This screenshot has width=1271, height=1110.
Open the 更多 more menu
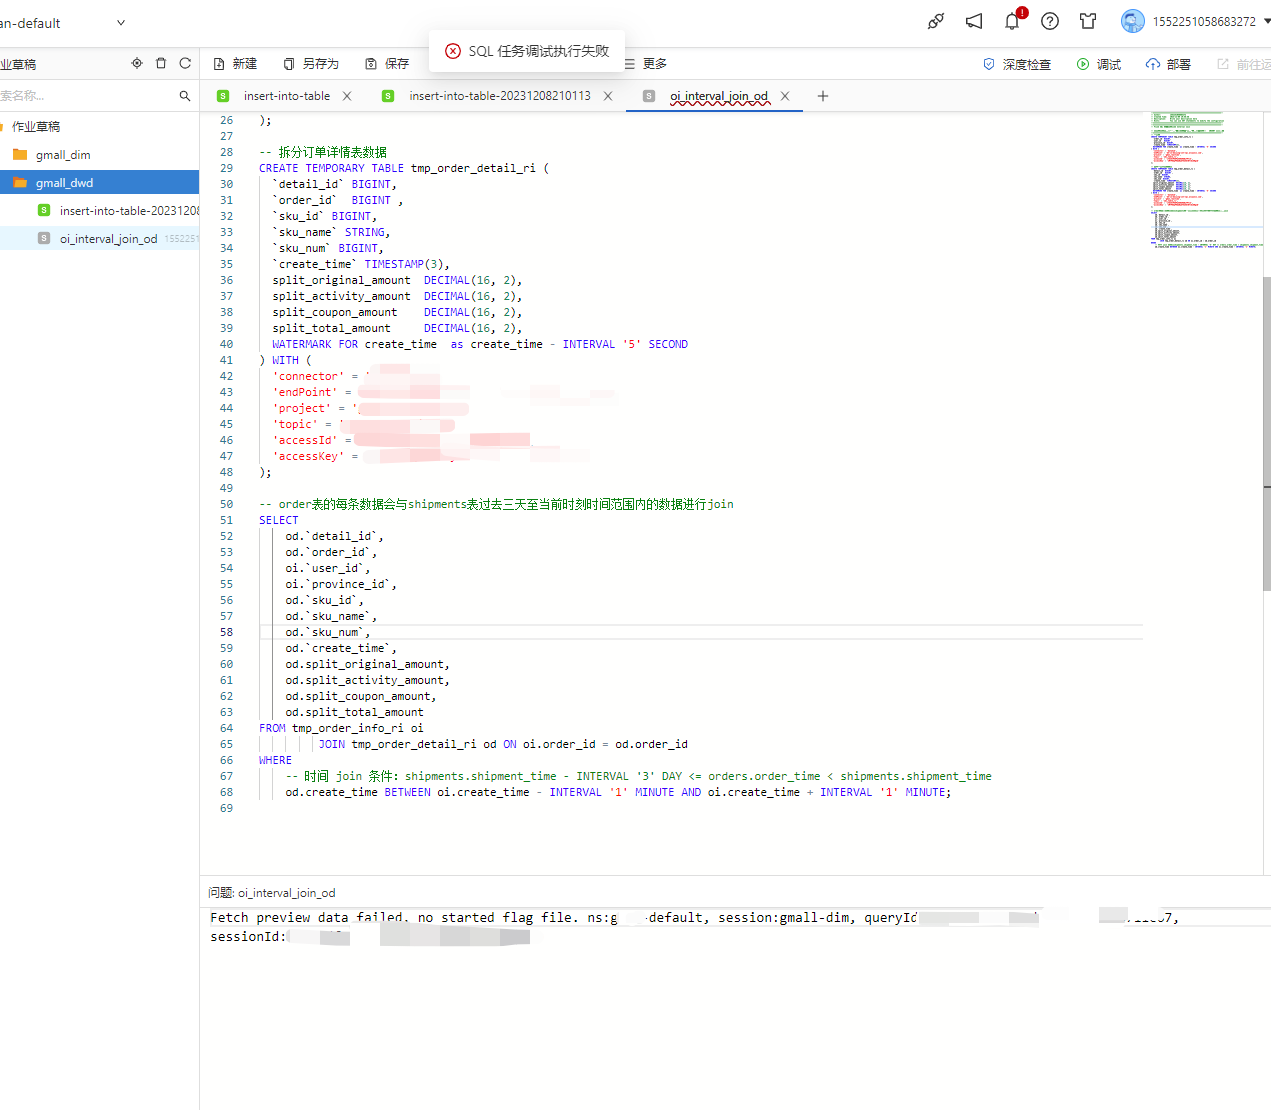(x=645, y=63)
